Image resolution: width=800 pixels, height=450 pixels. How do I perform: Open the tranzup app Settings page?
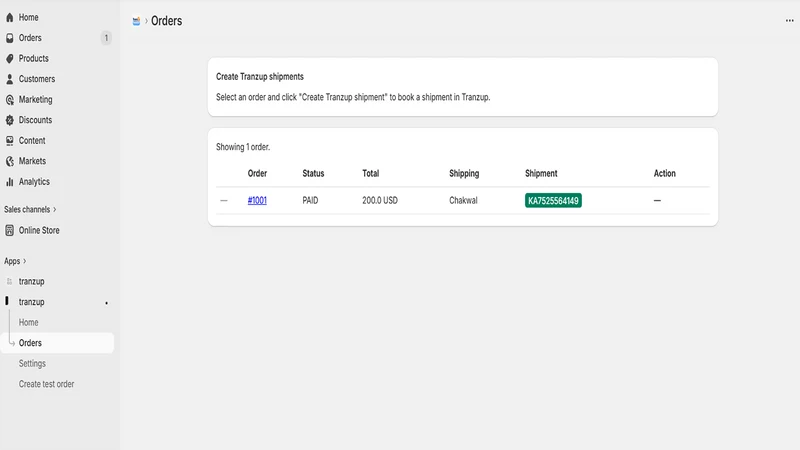[32, 363]
